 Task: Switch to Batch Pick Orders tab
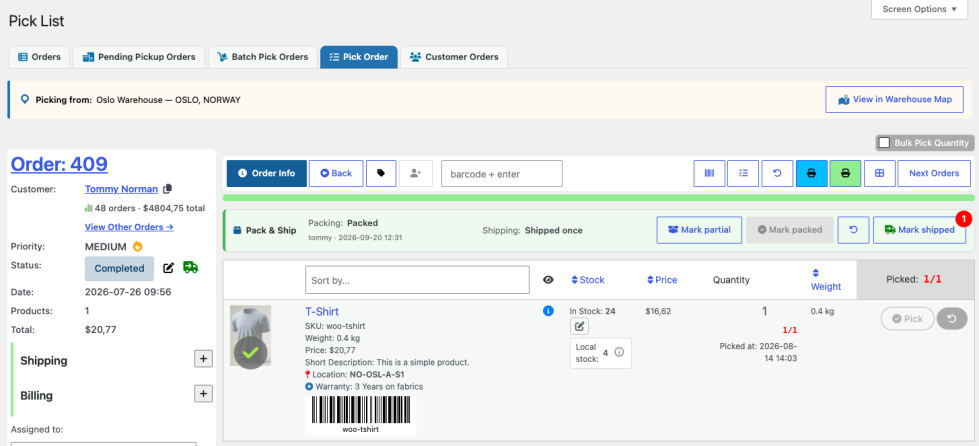click(x=262, y=57)
